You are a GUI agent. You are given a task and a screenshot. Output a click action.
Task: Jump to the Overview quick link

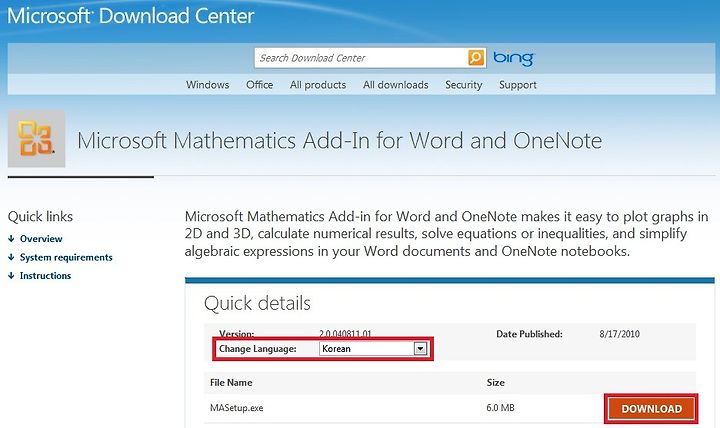[41, 239]
